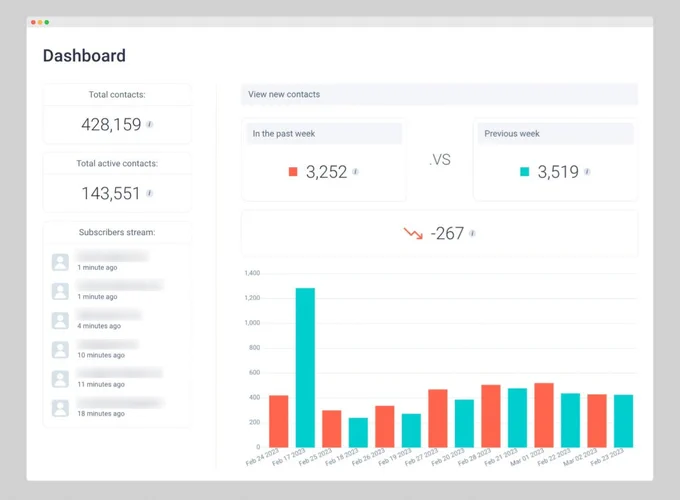Click the 143,551 active contacts value

tap(111, 193)
